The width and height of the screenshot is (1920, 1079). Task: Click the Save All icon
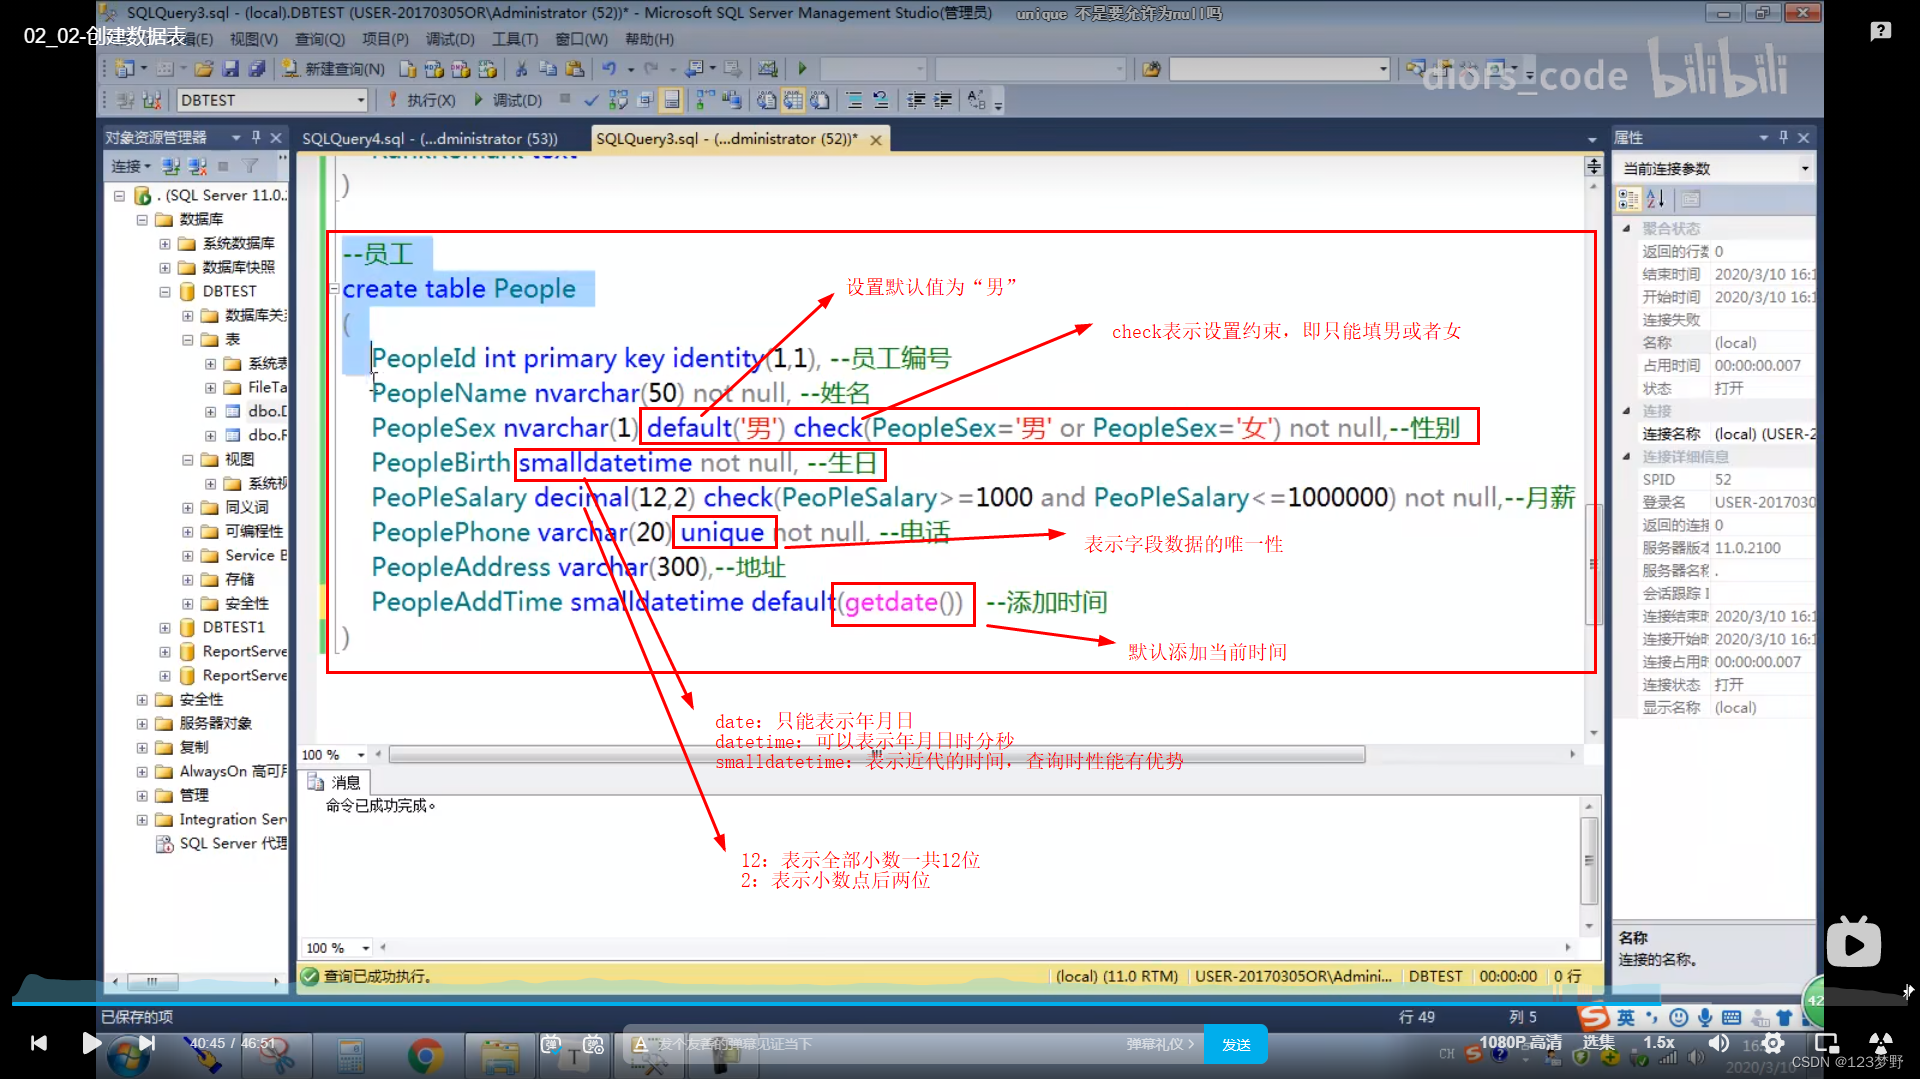pyautogui.click(x=257, y=69)
